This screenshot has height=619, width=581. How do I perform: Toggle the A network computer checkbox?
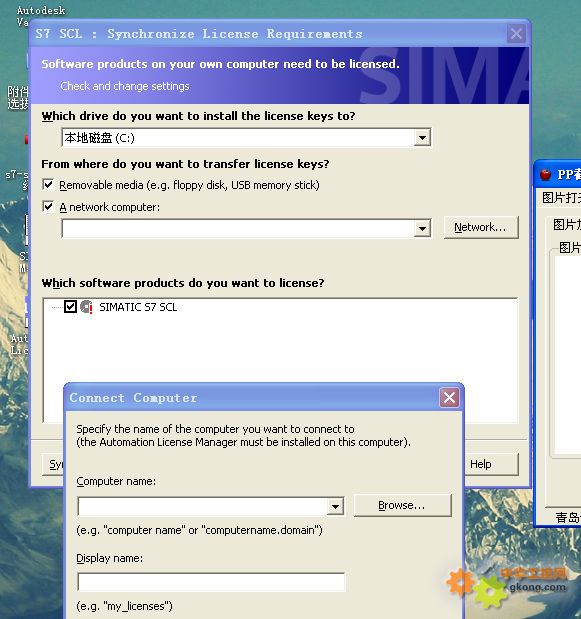pyautogui.click(x=48, y=206)
